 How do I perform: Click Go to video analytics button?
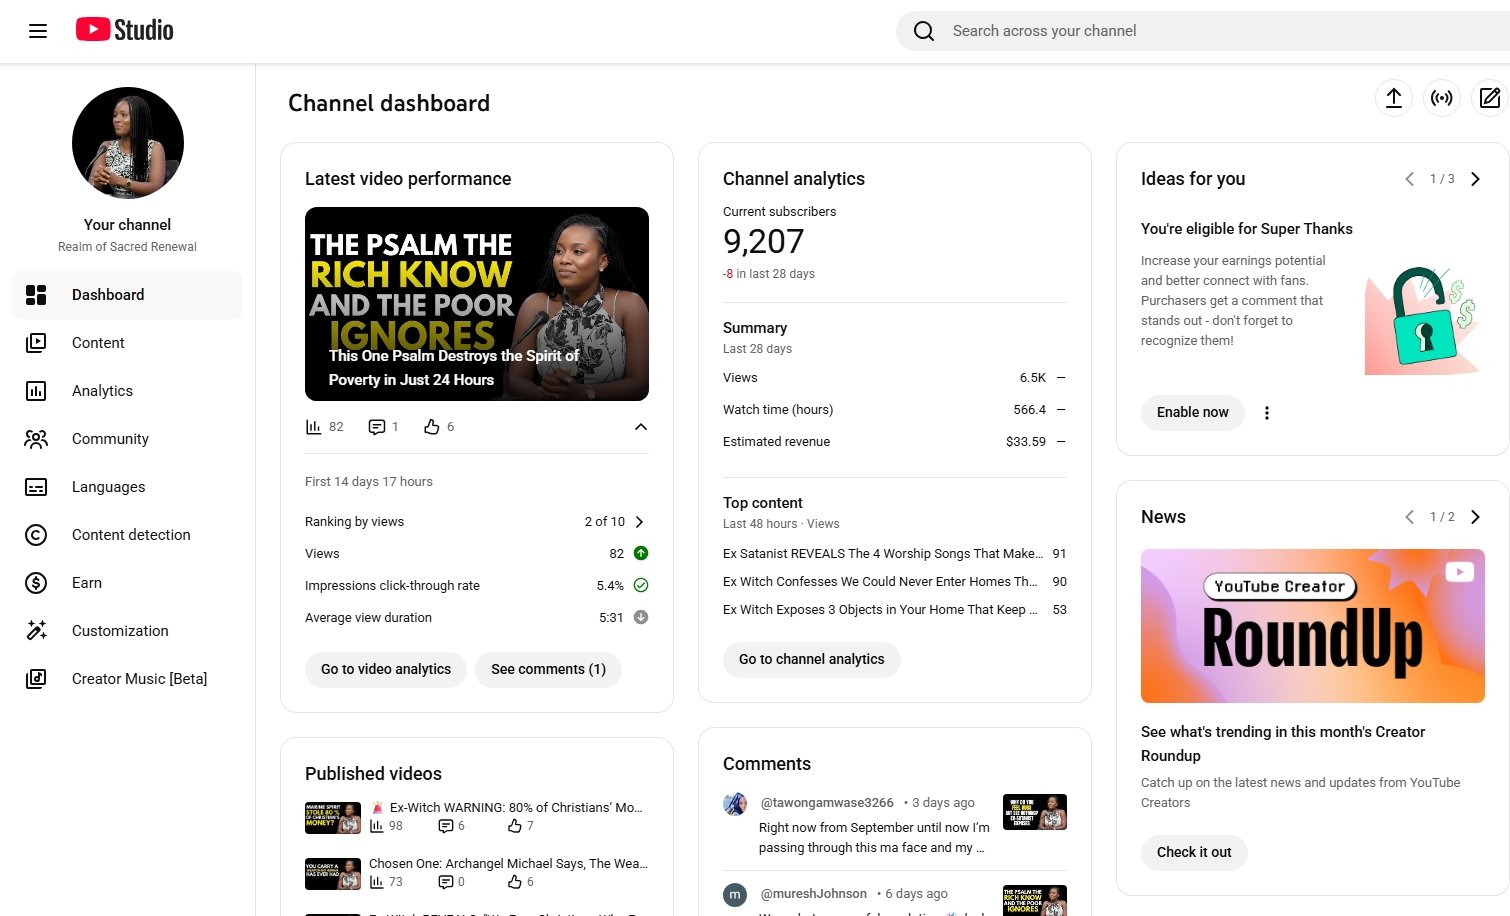386,669
